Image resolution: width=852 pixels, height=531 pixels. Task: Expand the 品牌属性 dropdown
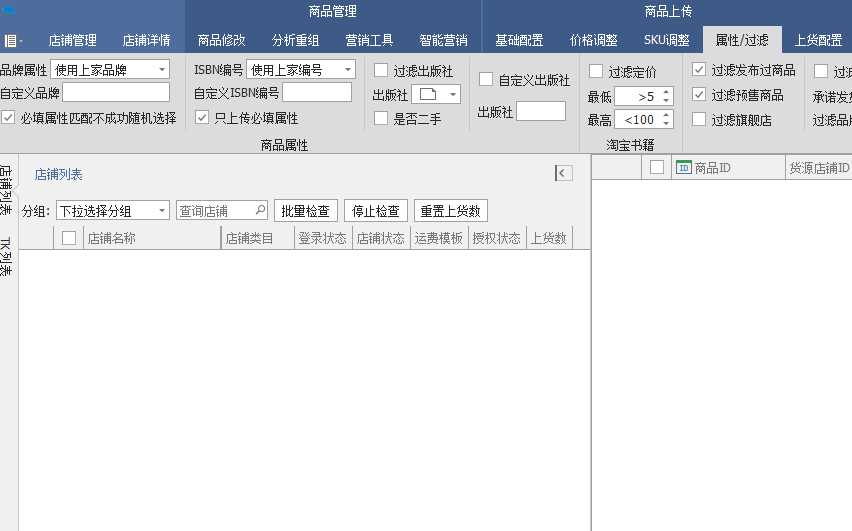[x=162, y=70]
